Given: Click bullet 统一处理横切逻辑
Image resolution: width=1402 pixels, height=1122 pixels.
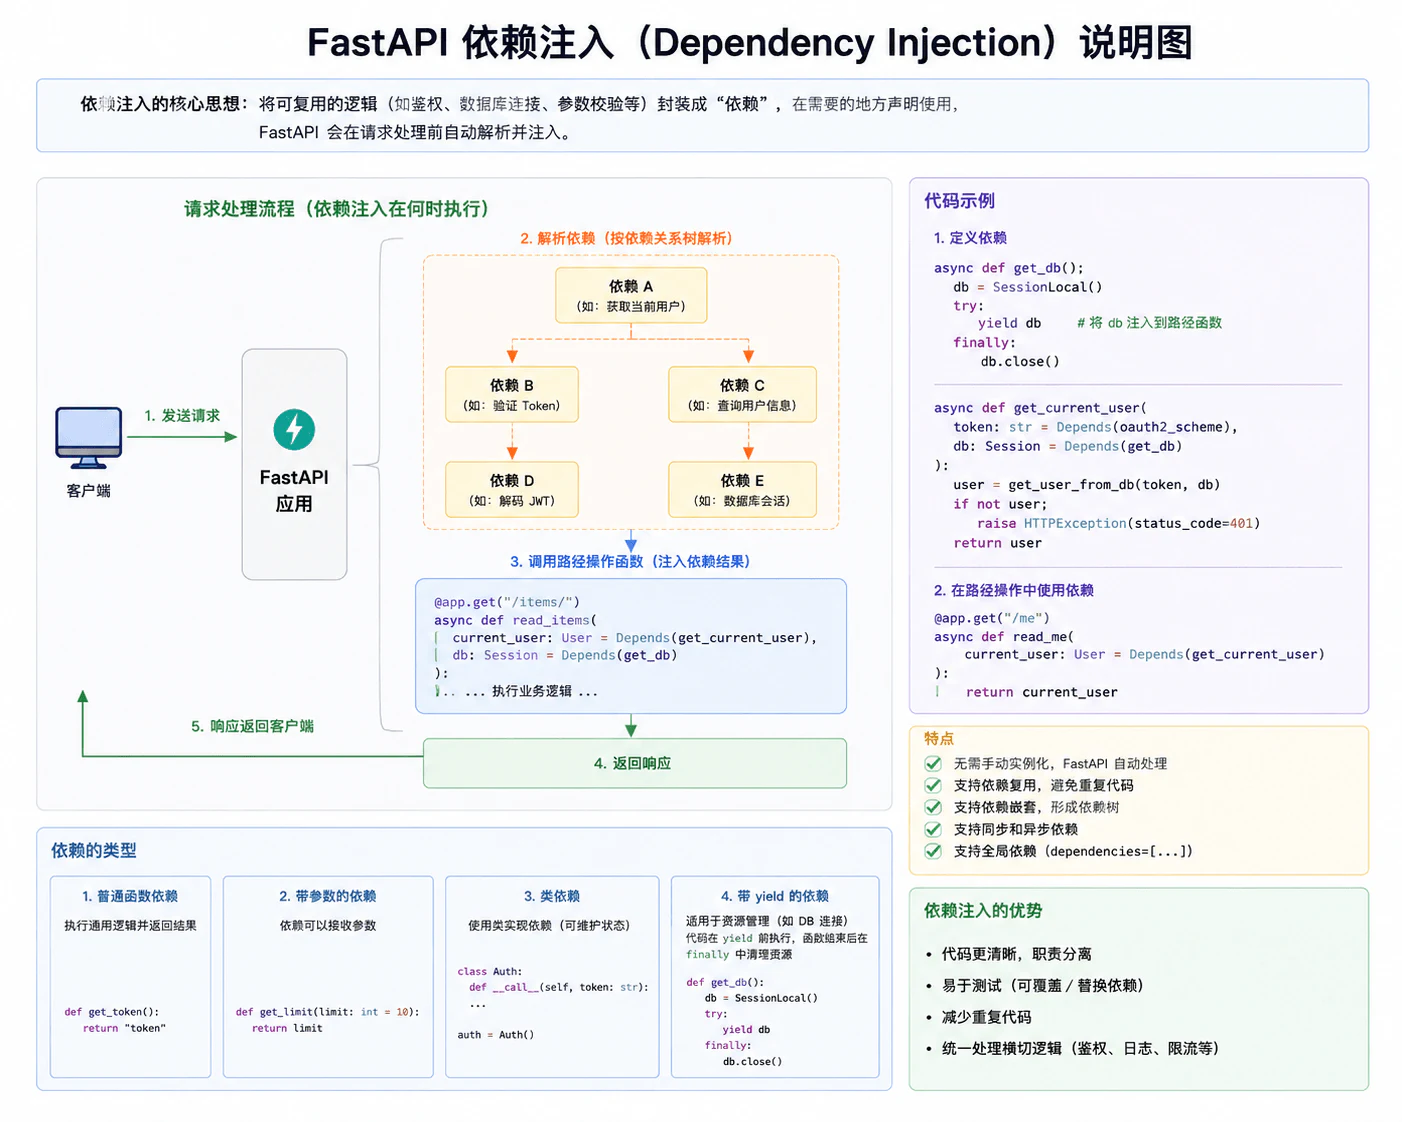Looking at the screenshot, I should [1080, 1048].
